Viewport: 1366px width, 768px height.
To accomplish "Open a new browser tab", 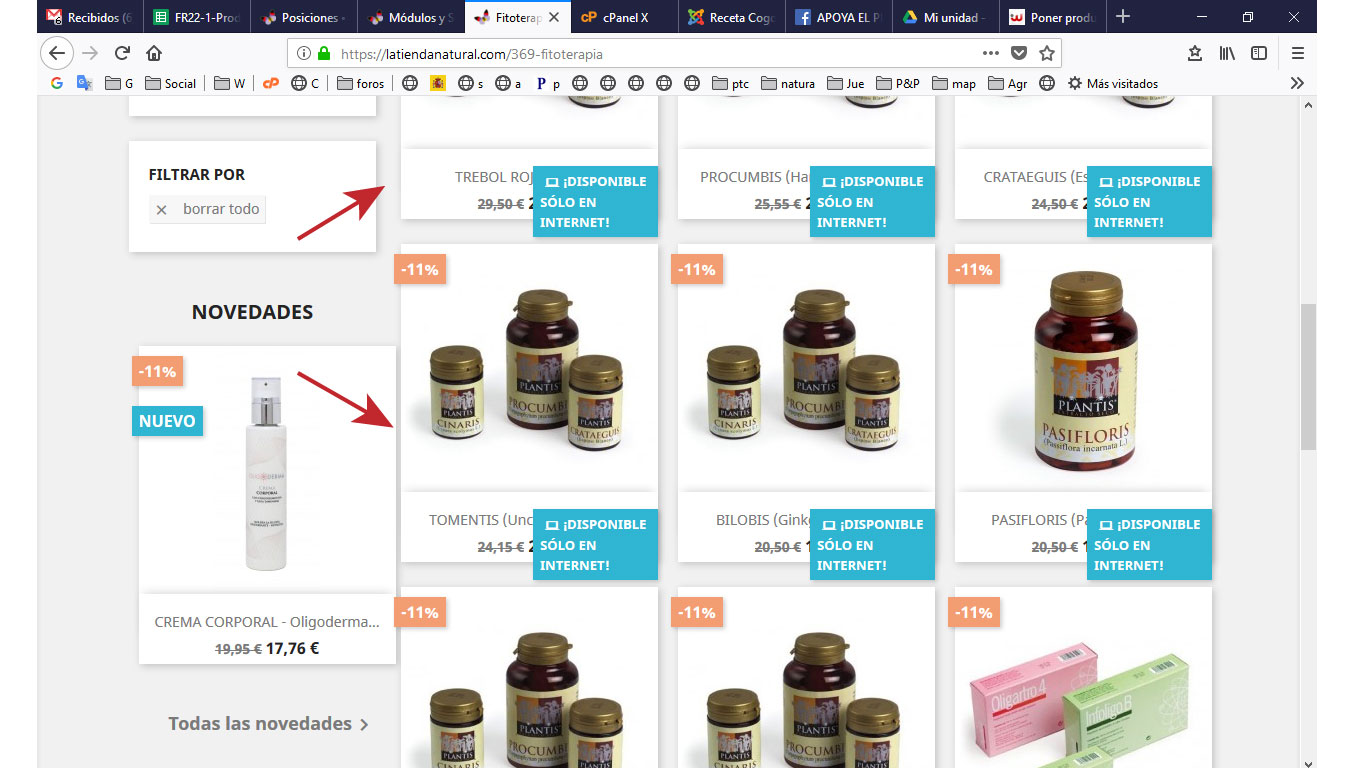I will point(1123,17).
